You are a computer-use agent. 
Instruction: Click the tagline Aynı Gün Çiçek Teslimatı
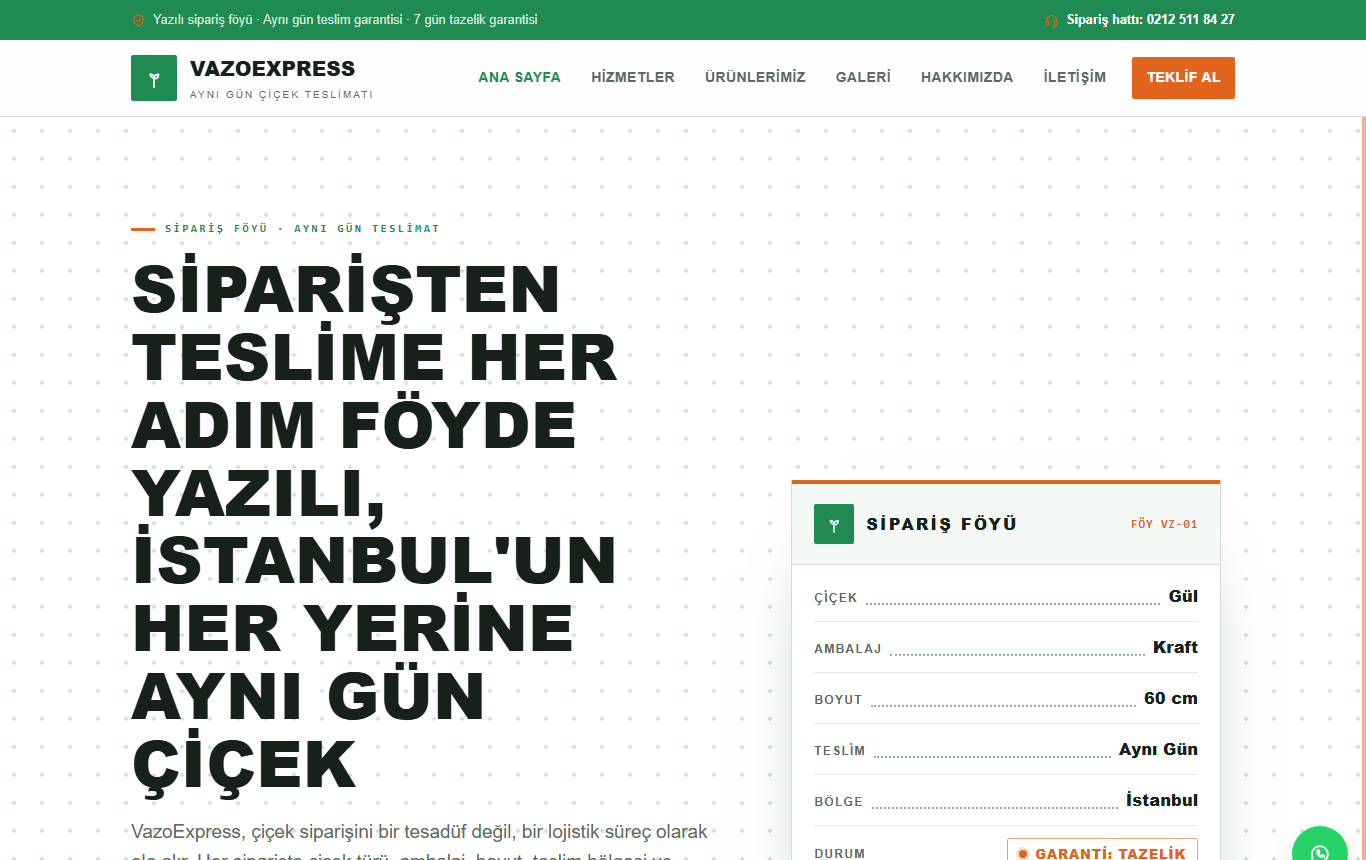pyautogui.click(x=281, y=94)
